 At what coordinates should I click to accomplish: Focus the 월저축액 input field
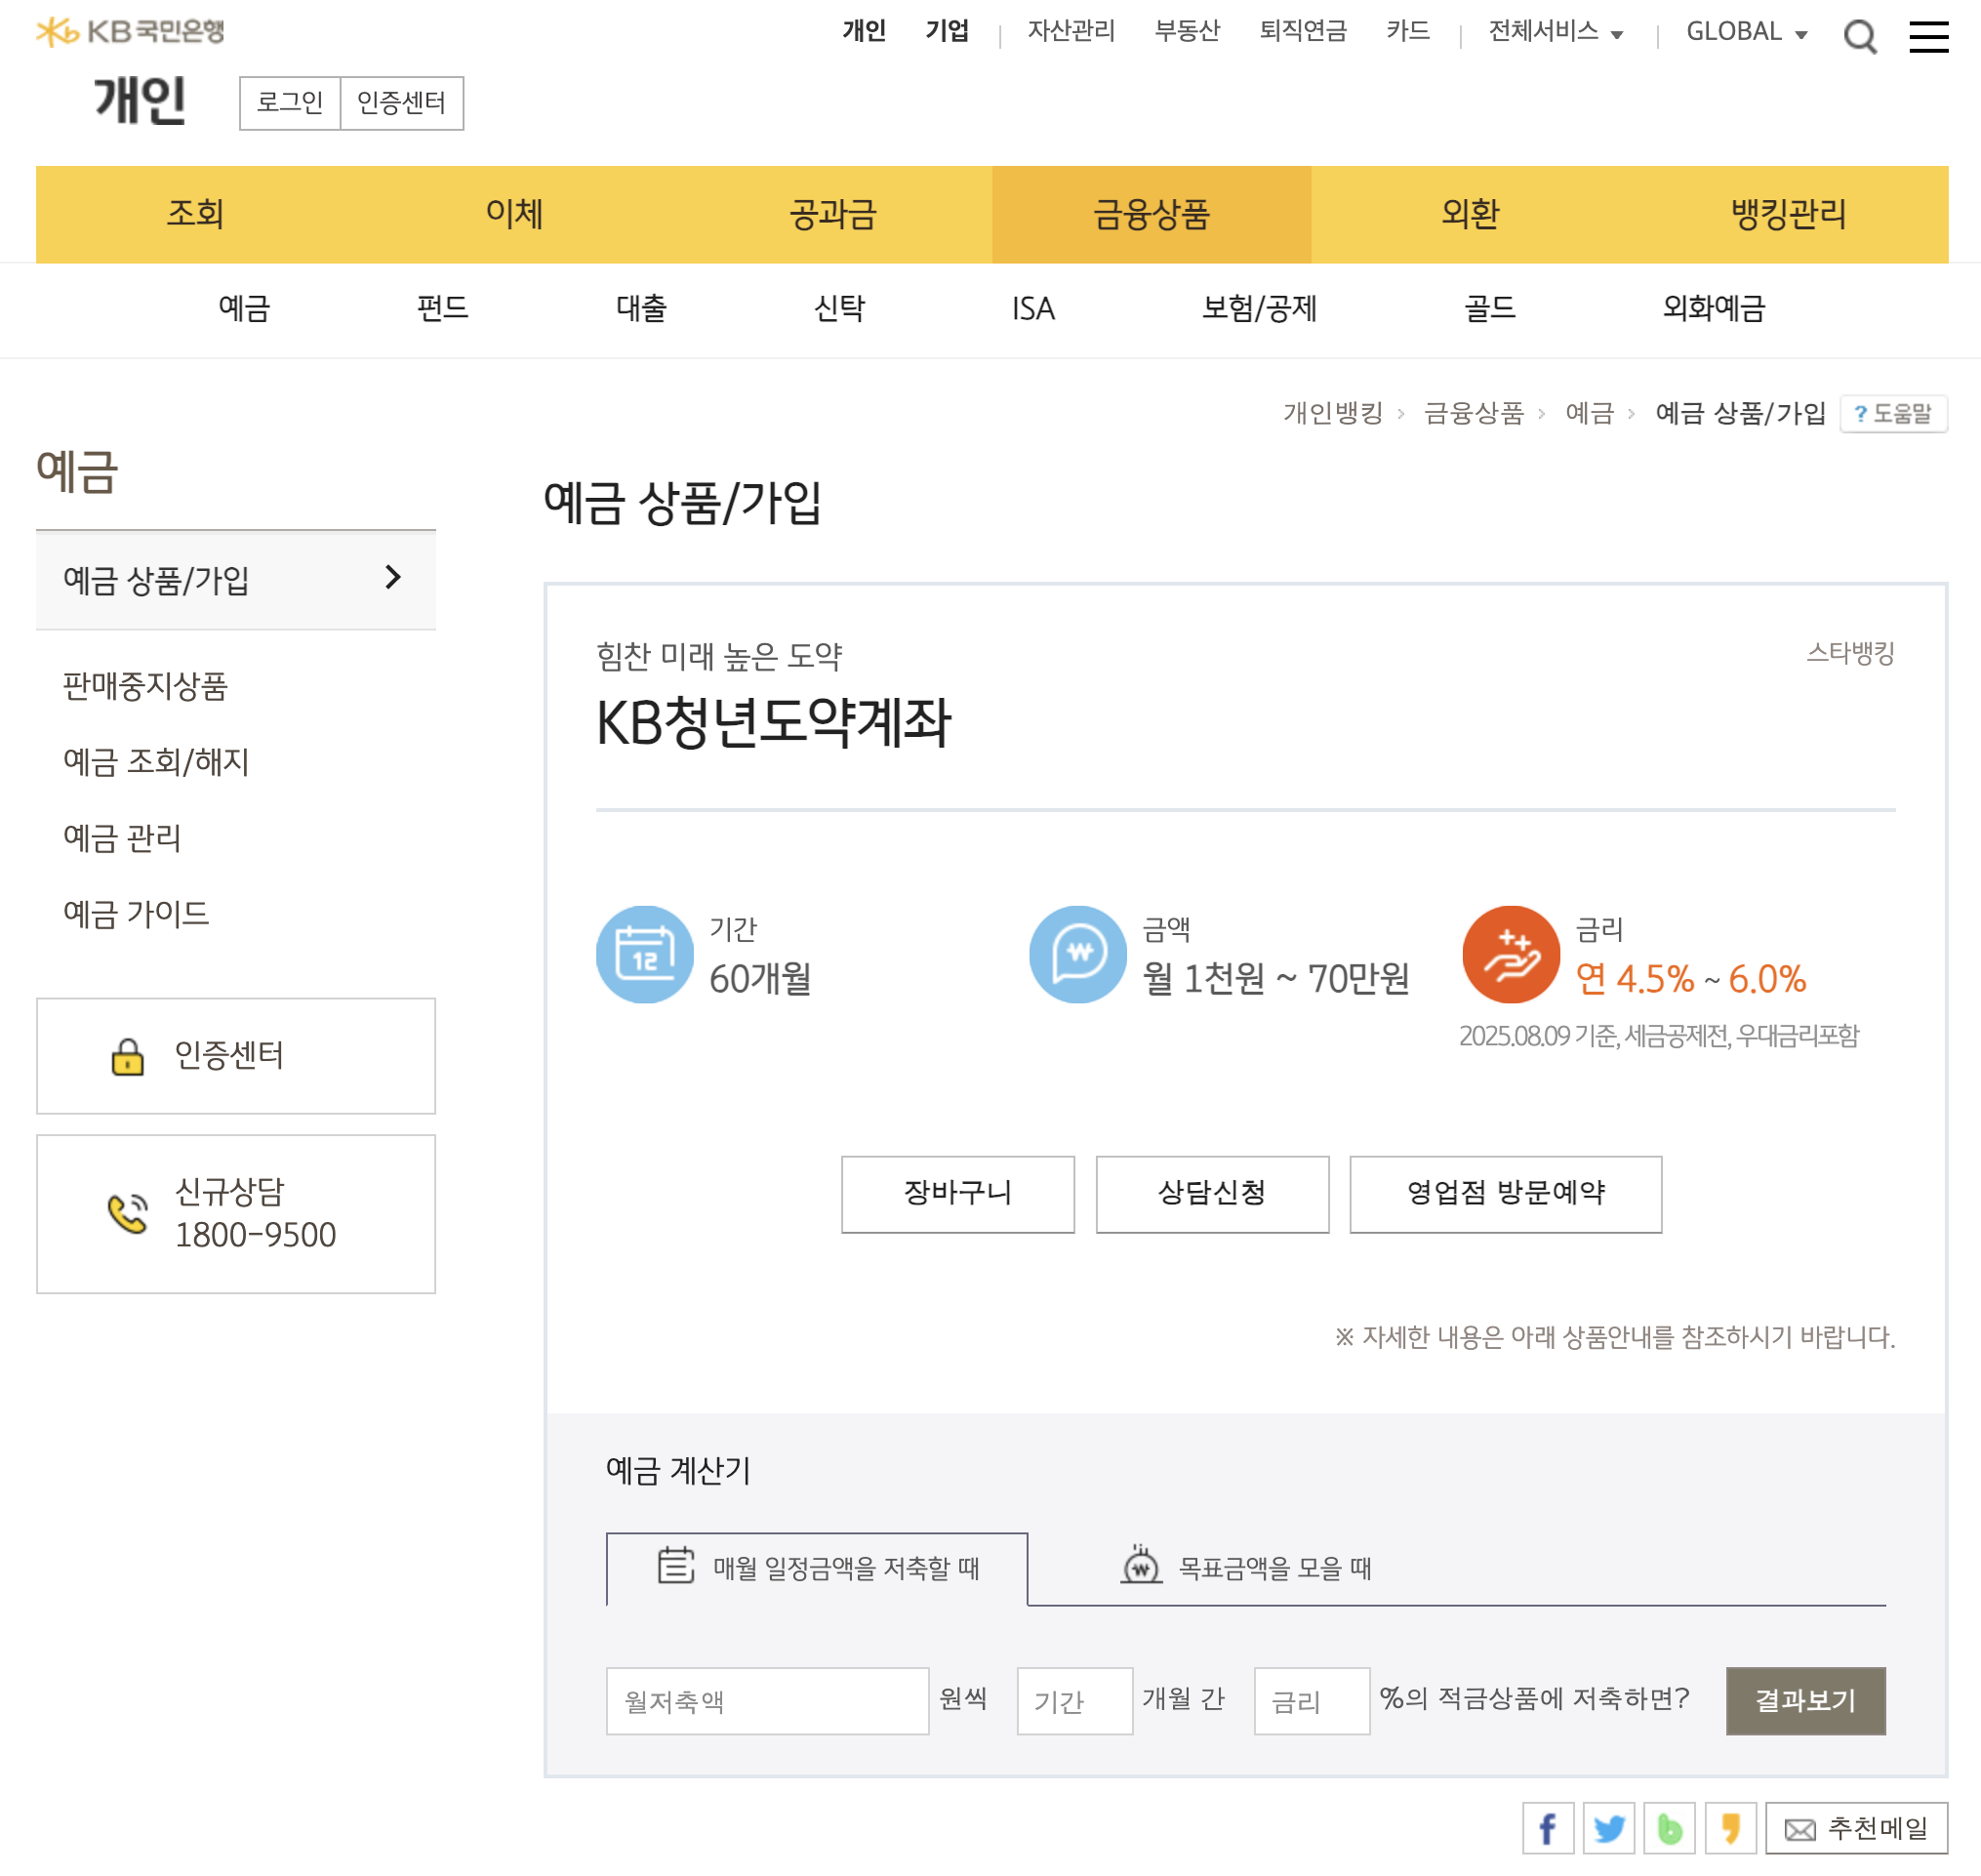click(767, 1700)
